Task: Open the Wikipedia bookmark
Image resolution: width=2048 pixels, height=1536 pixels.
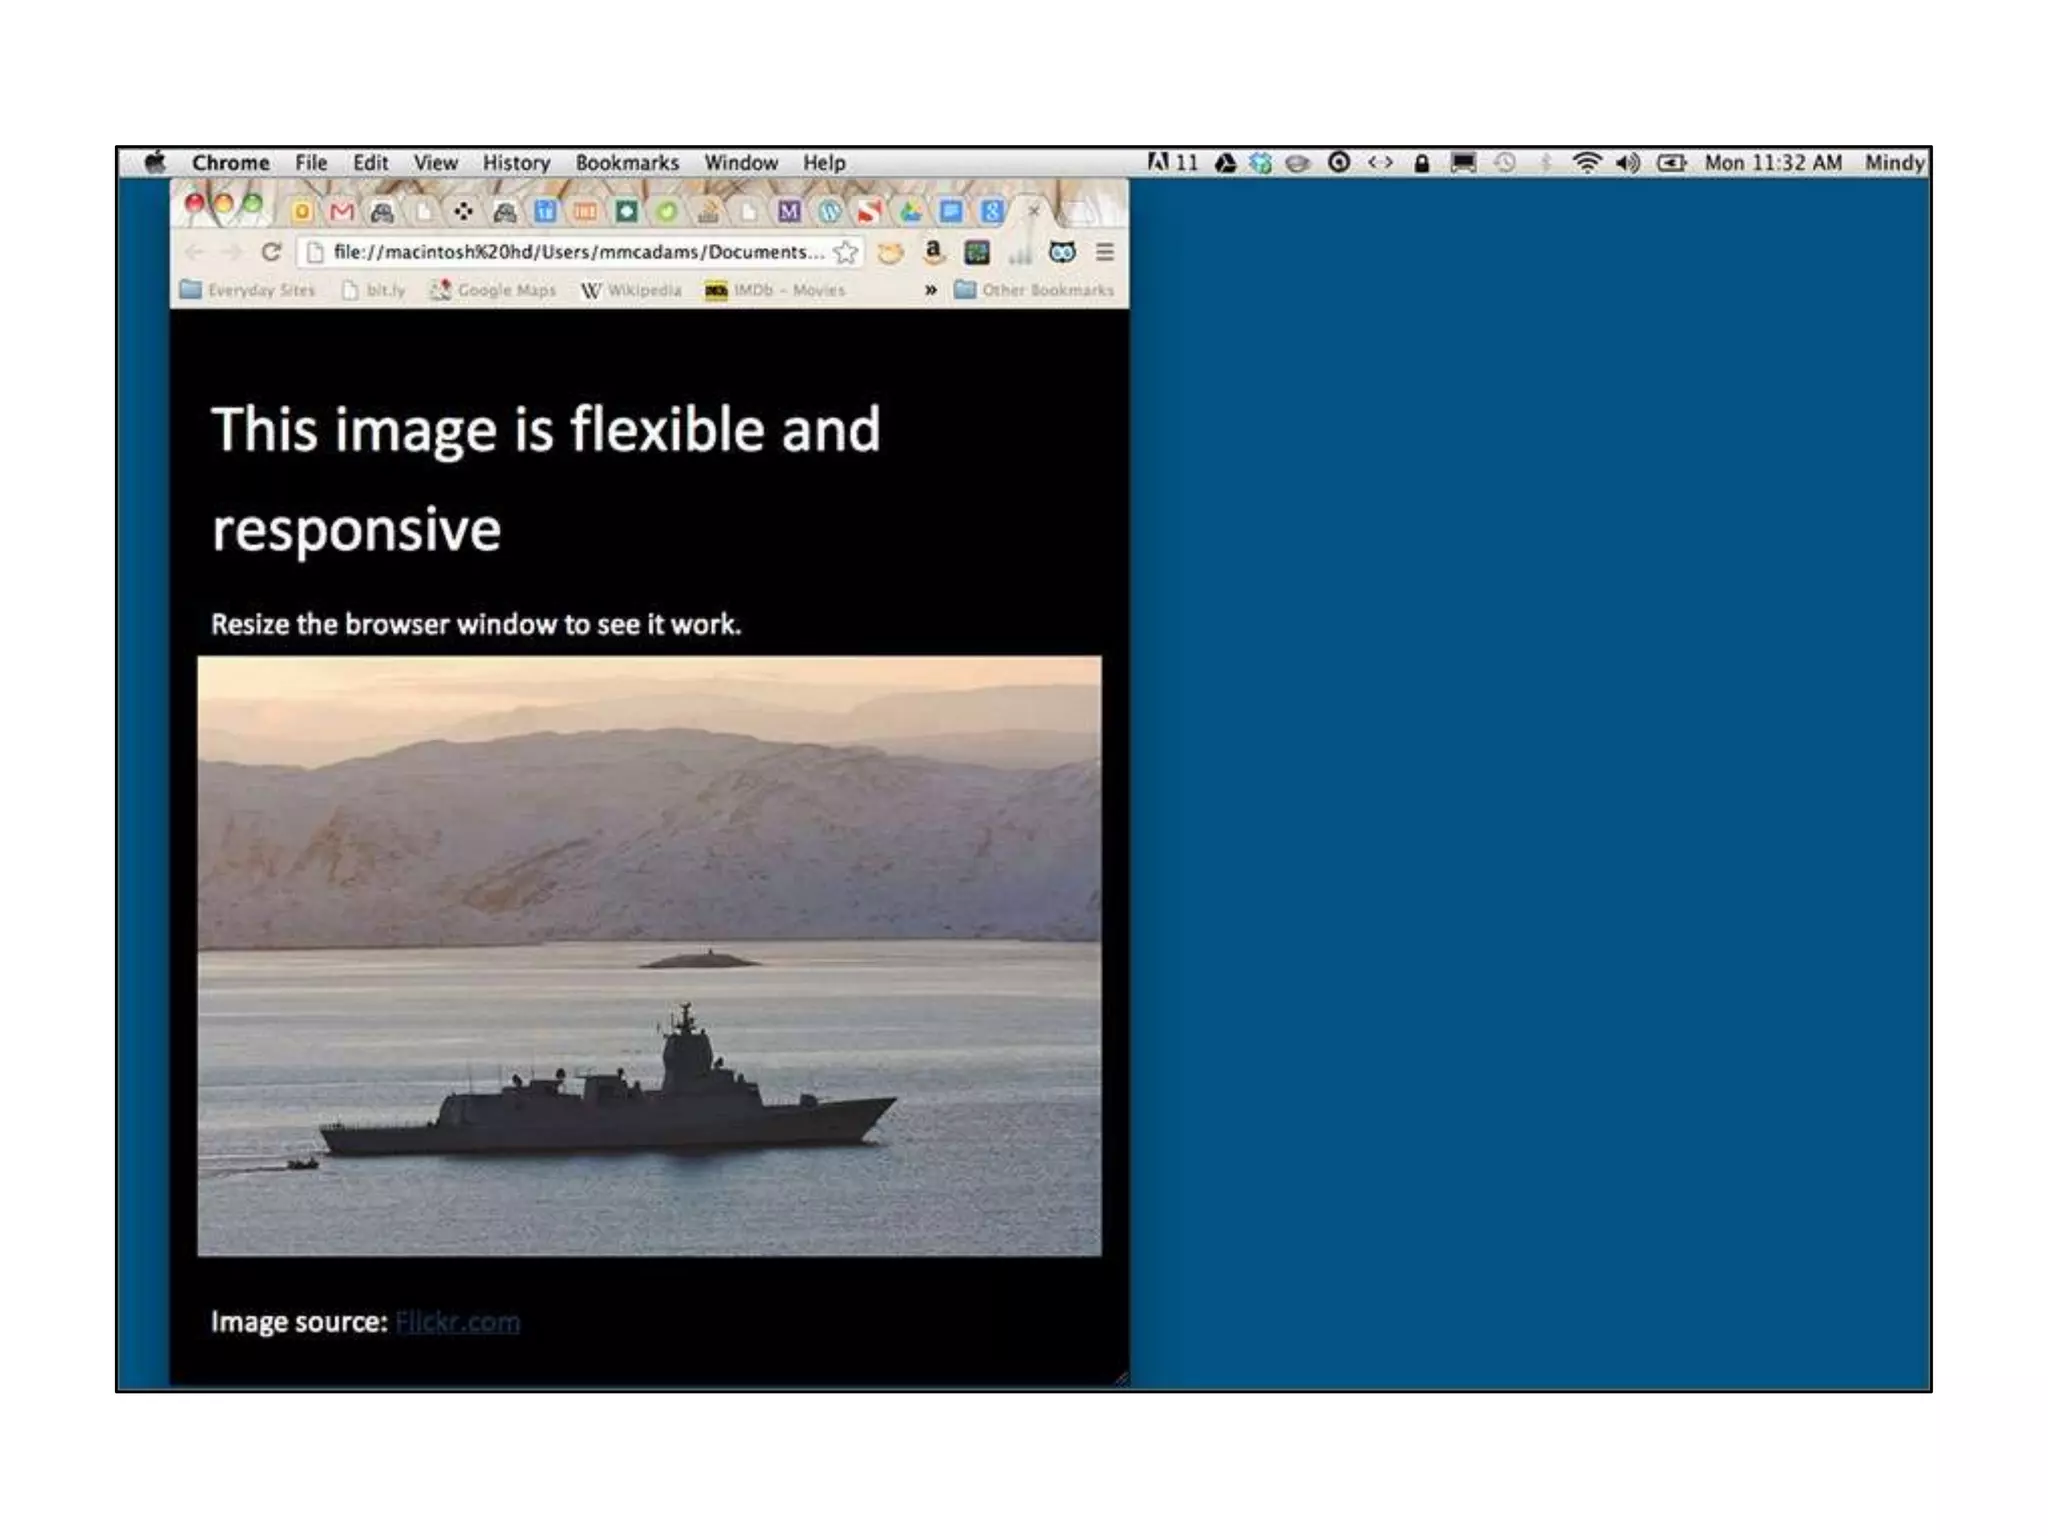Action: [631, 290]
